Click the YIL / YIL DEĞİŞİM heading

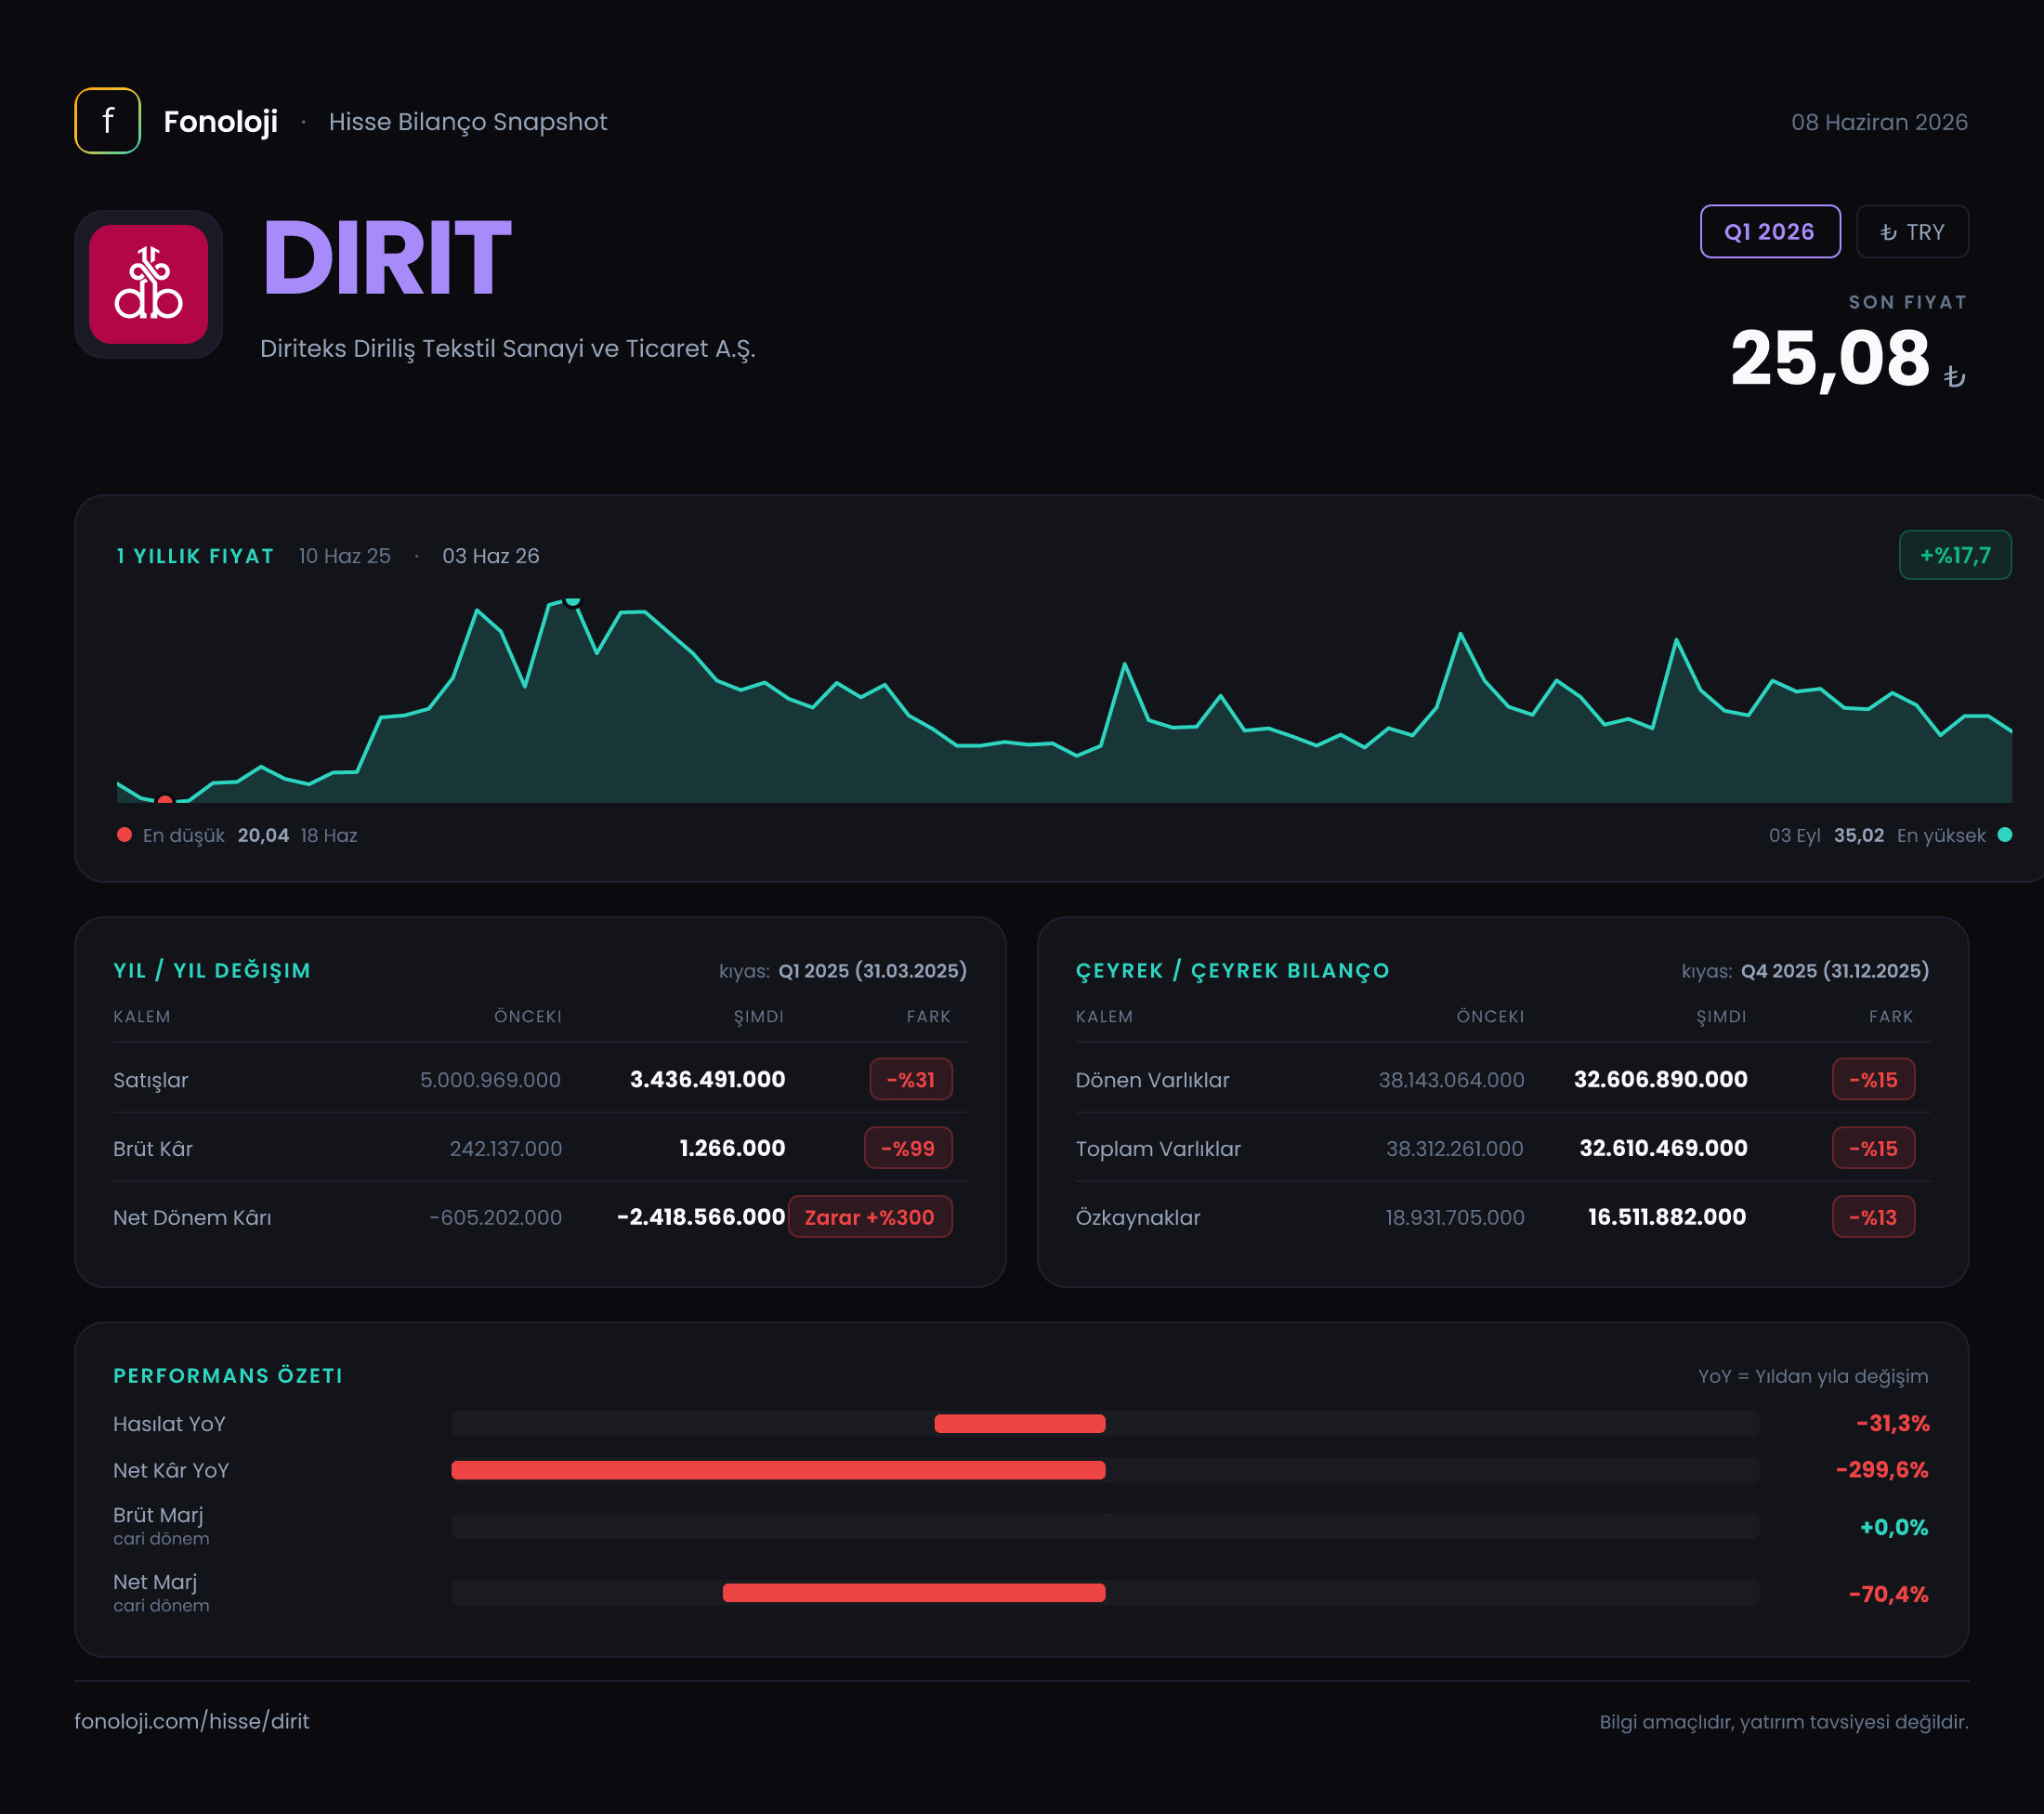click(x=212, y=970)
